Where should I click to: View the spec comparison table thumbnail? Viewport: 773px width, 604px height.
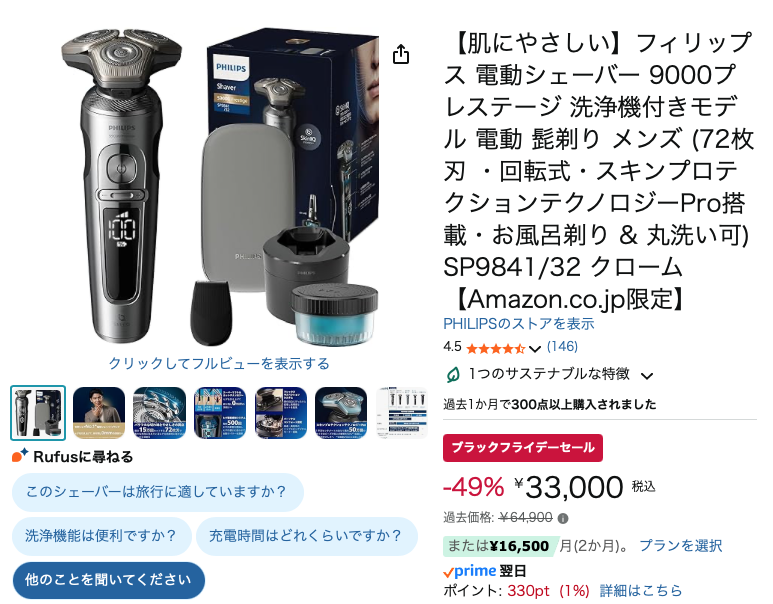[402, 413]
